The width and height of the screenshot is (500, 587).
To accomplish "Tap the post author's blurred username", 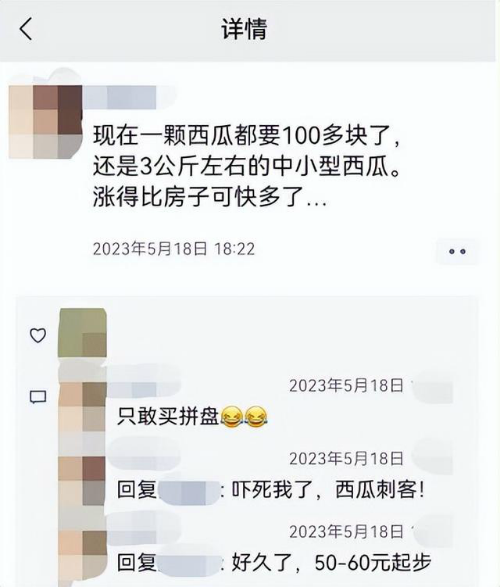I will tap(120, 97).
